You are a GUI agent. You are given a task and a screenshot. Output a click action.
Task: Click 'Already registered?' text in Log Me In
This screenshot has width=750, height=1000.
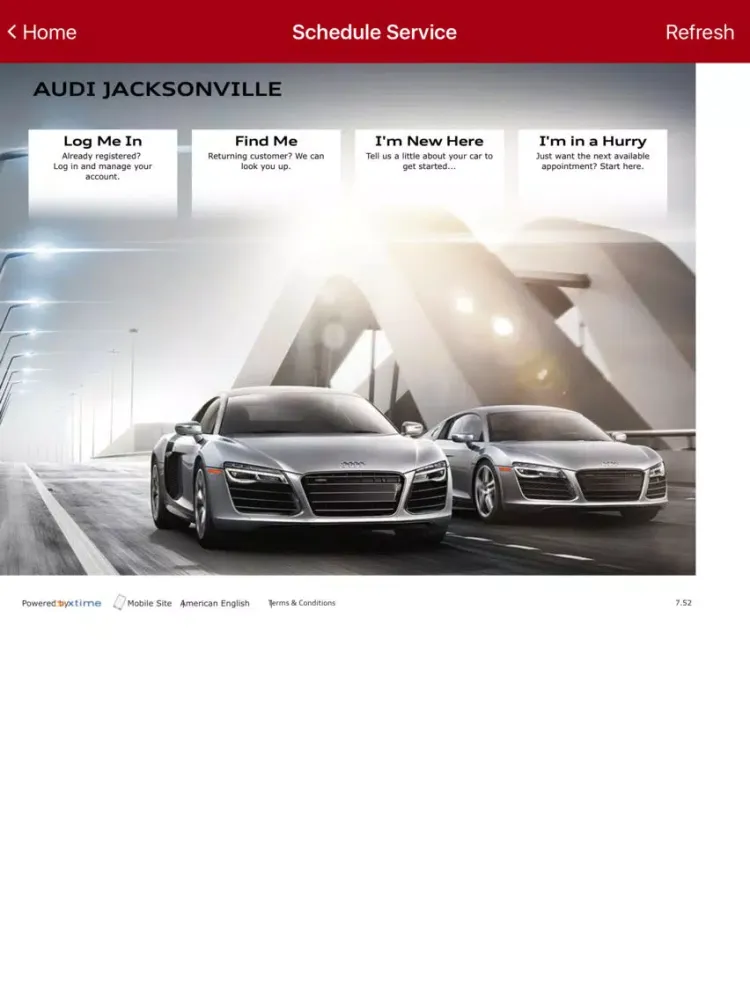(101, 156)
